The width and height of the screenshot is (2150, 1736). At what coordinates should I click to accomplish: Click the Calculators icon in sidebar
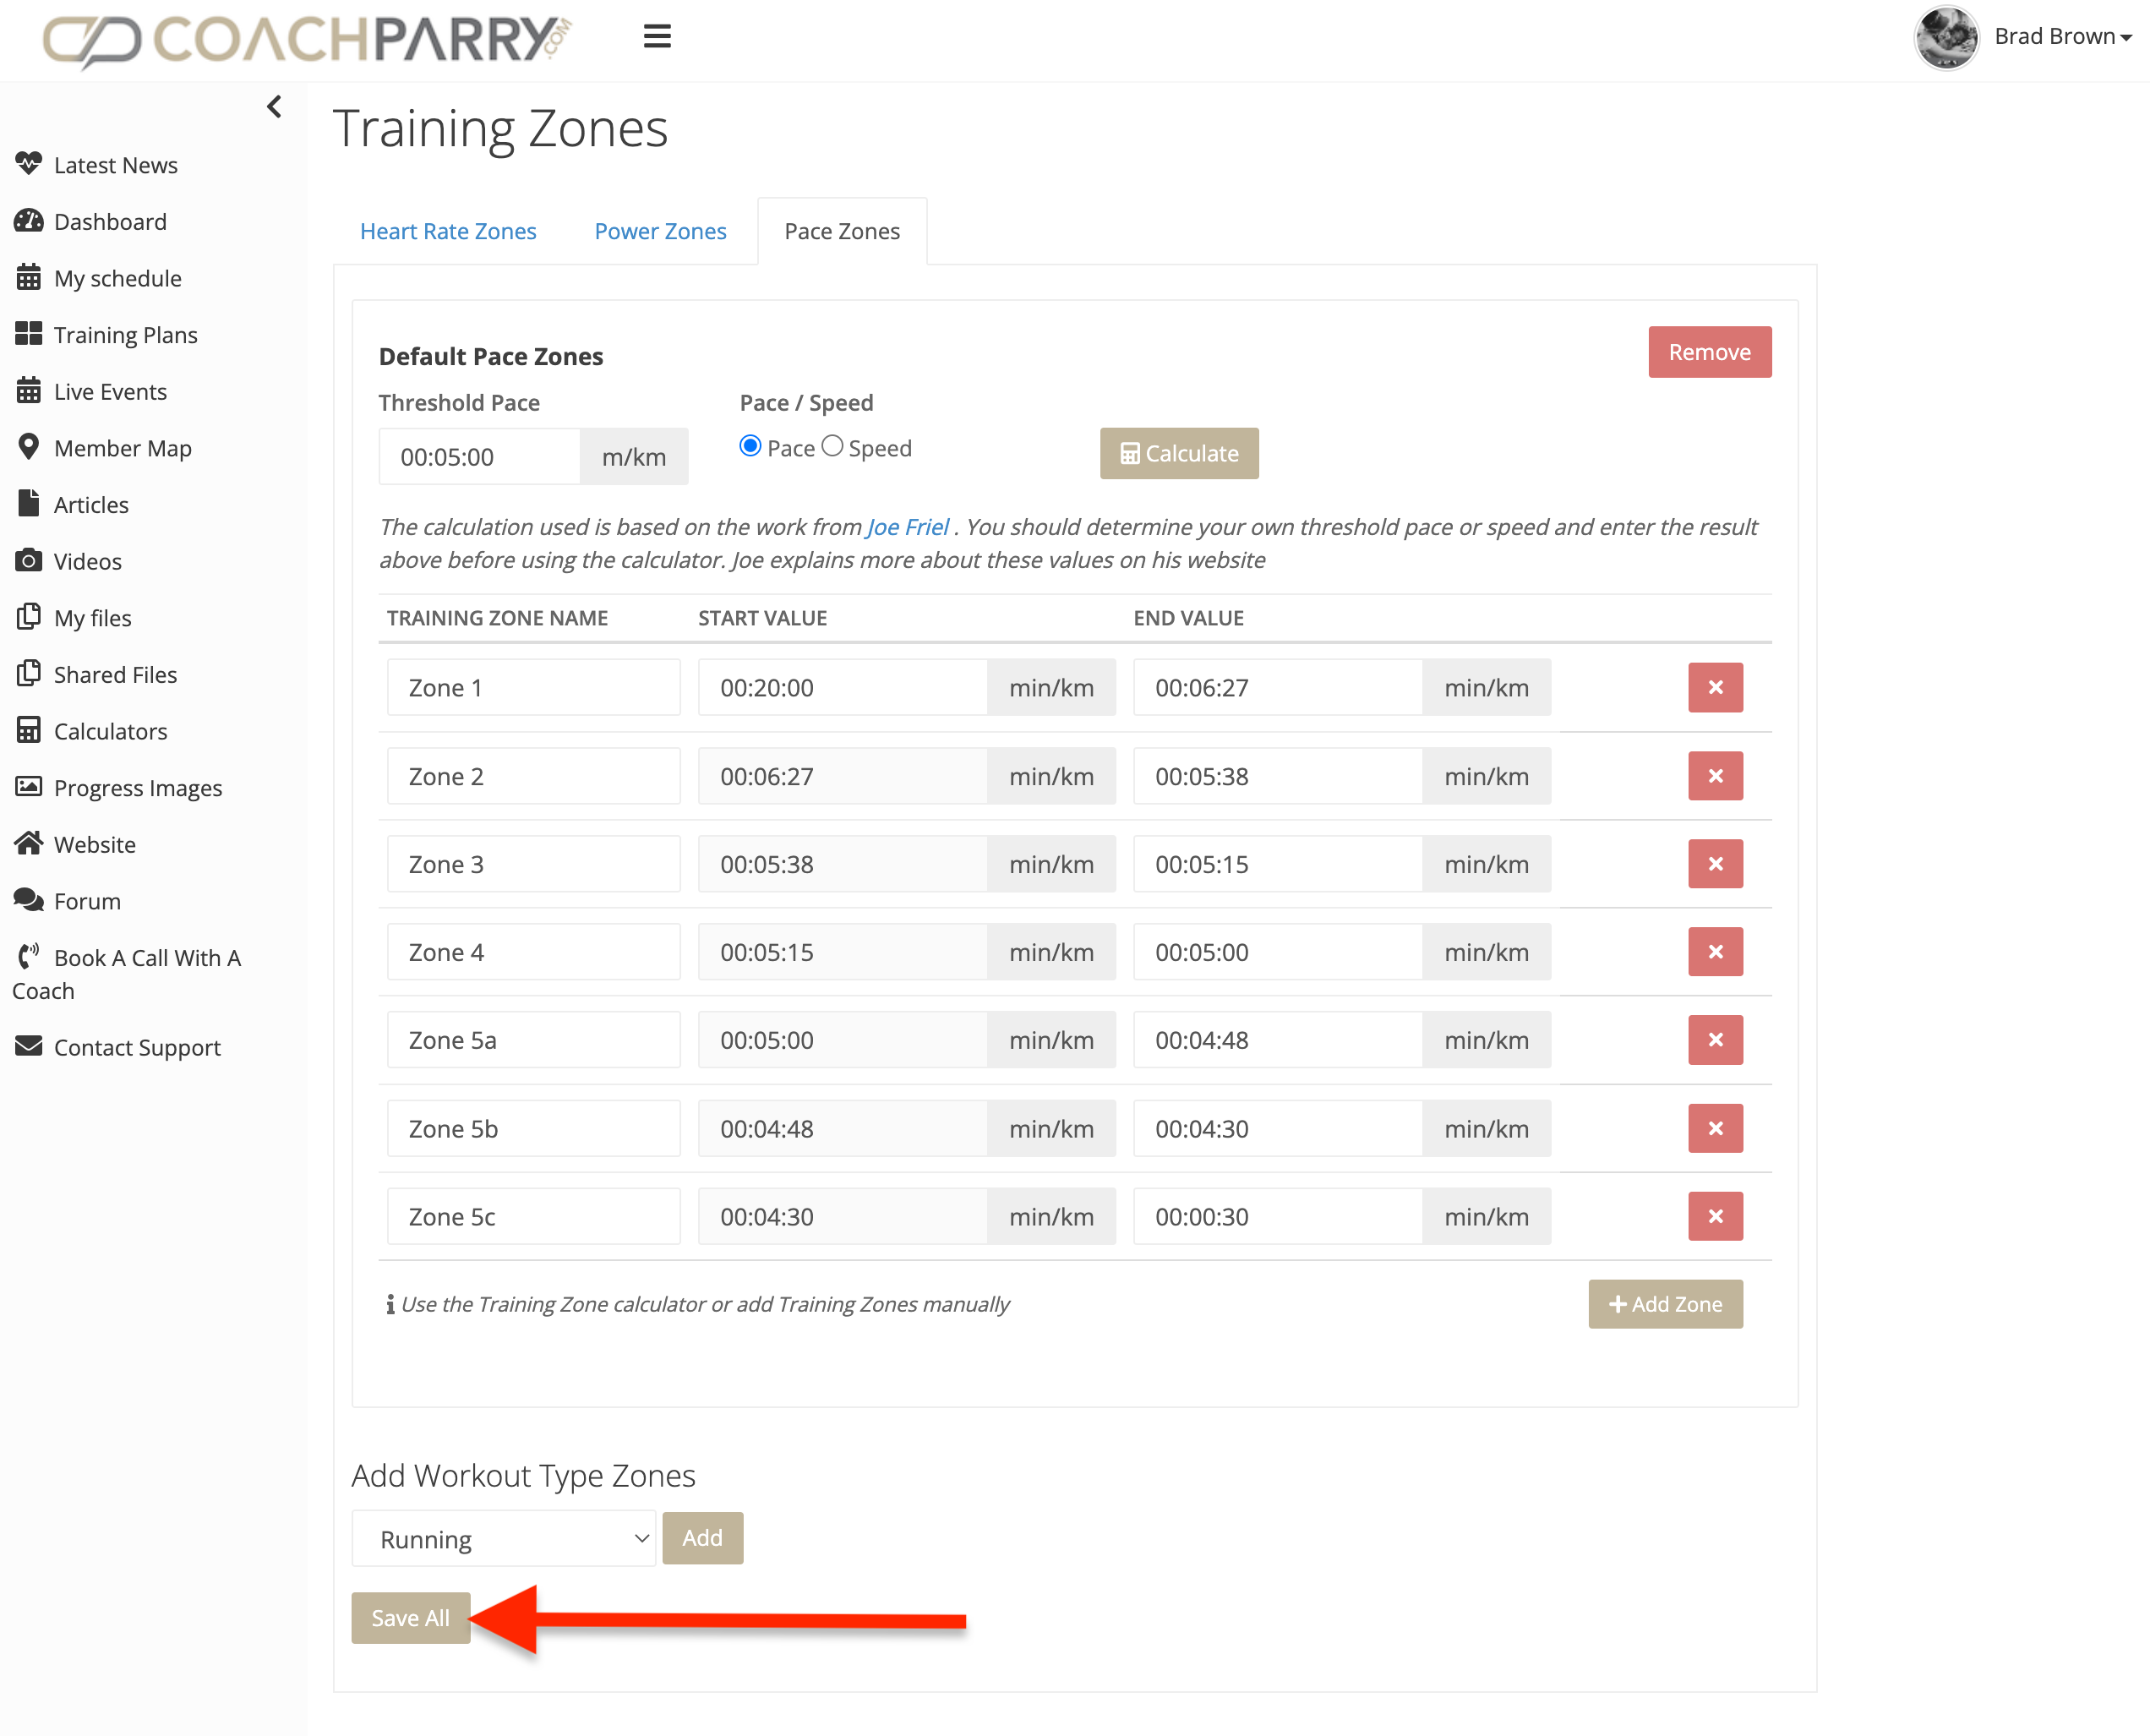(29, 730)
